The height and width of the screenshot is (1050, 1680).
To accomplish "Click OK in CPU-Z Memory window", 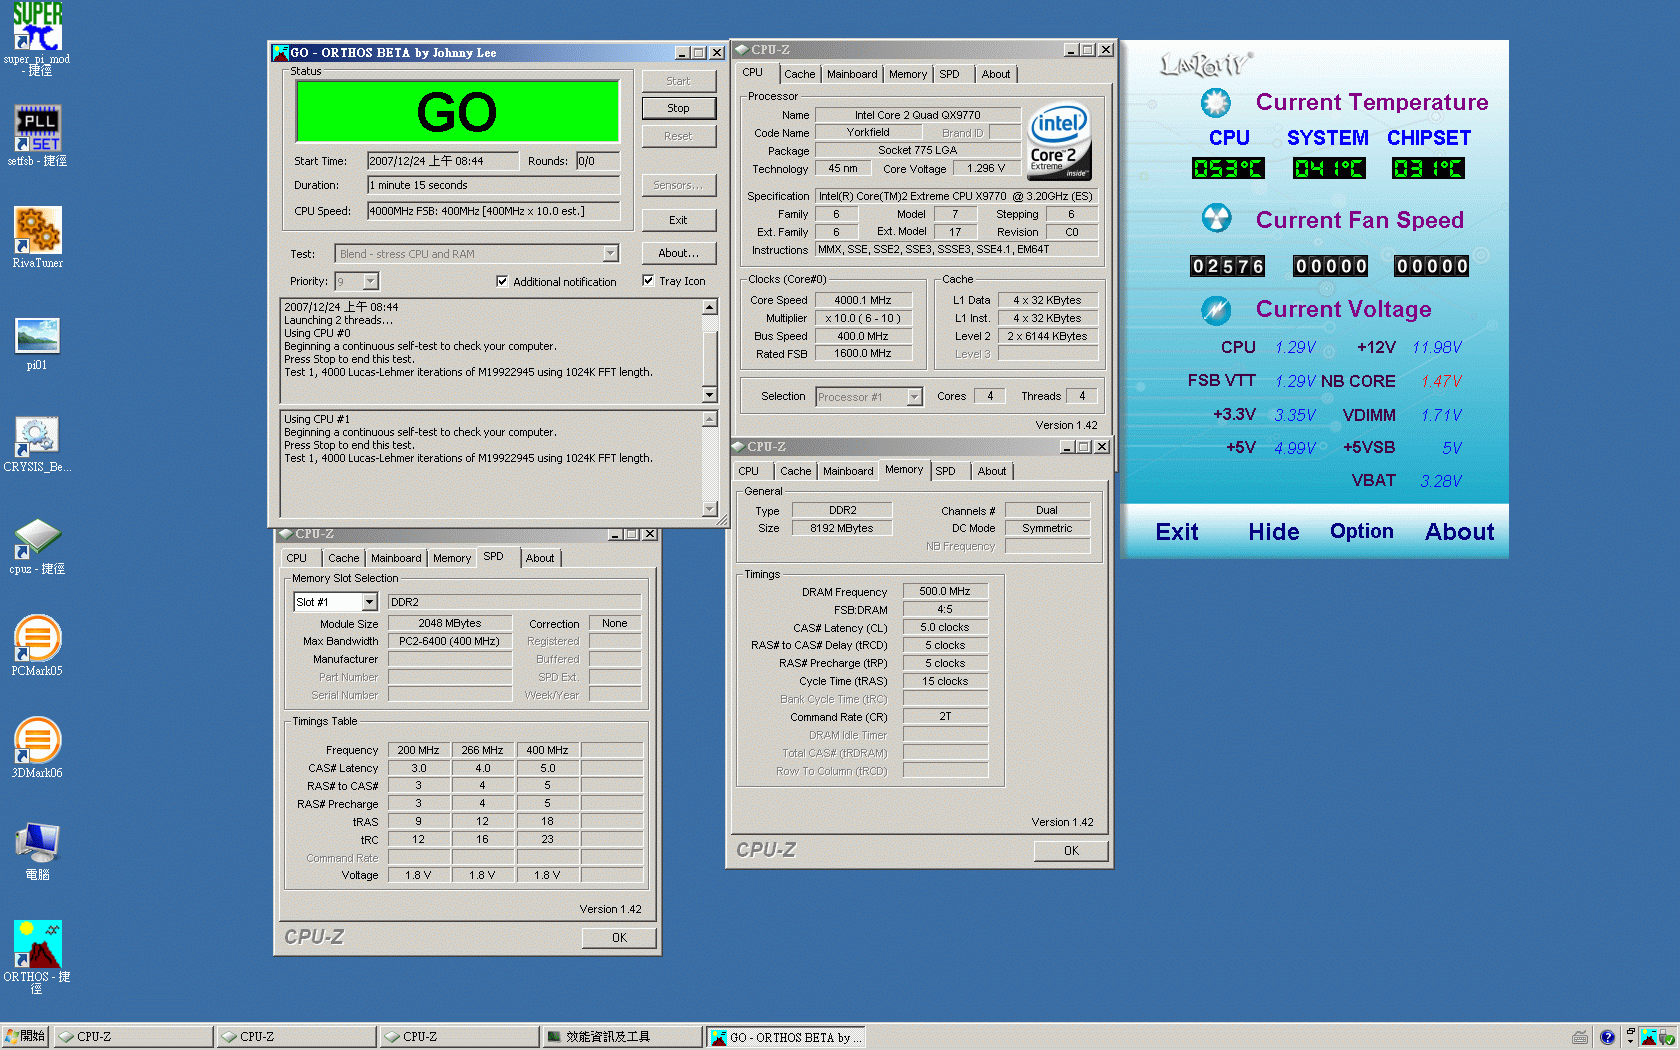I will pyautogui.click(x=1071, y=851).
